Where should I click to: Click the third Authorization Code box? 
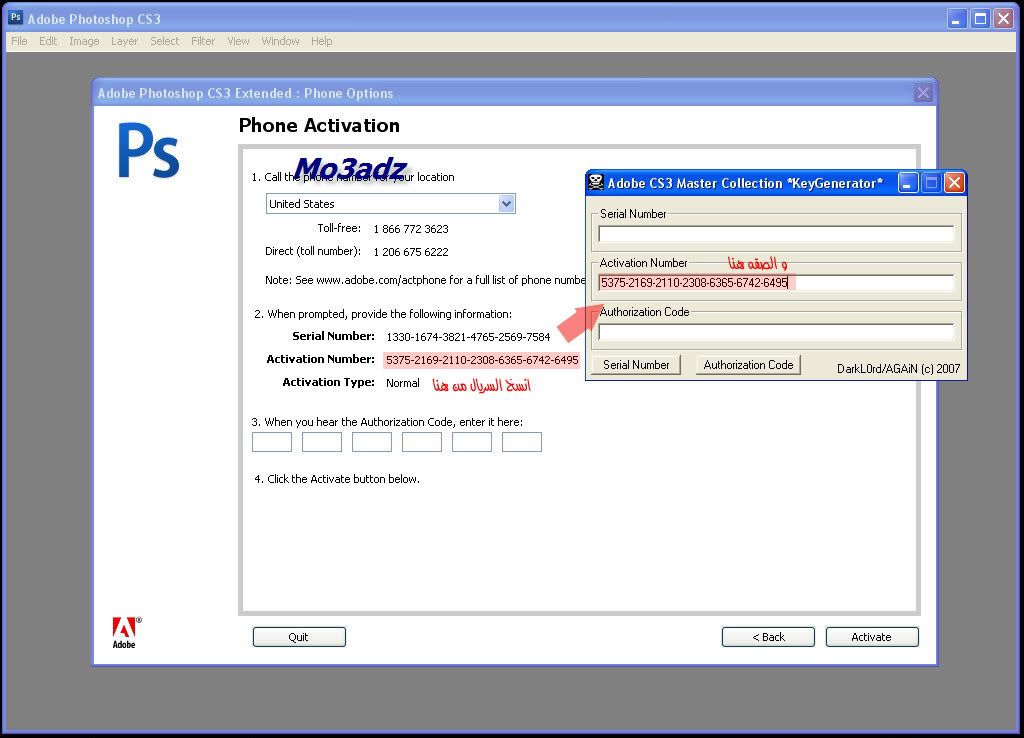pos(372,442)
